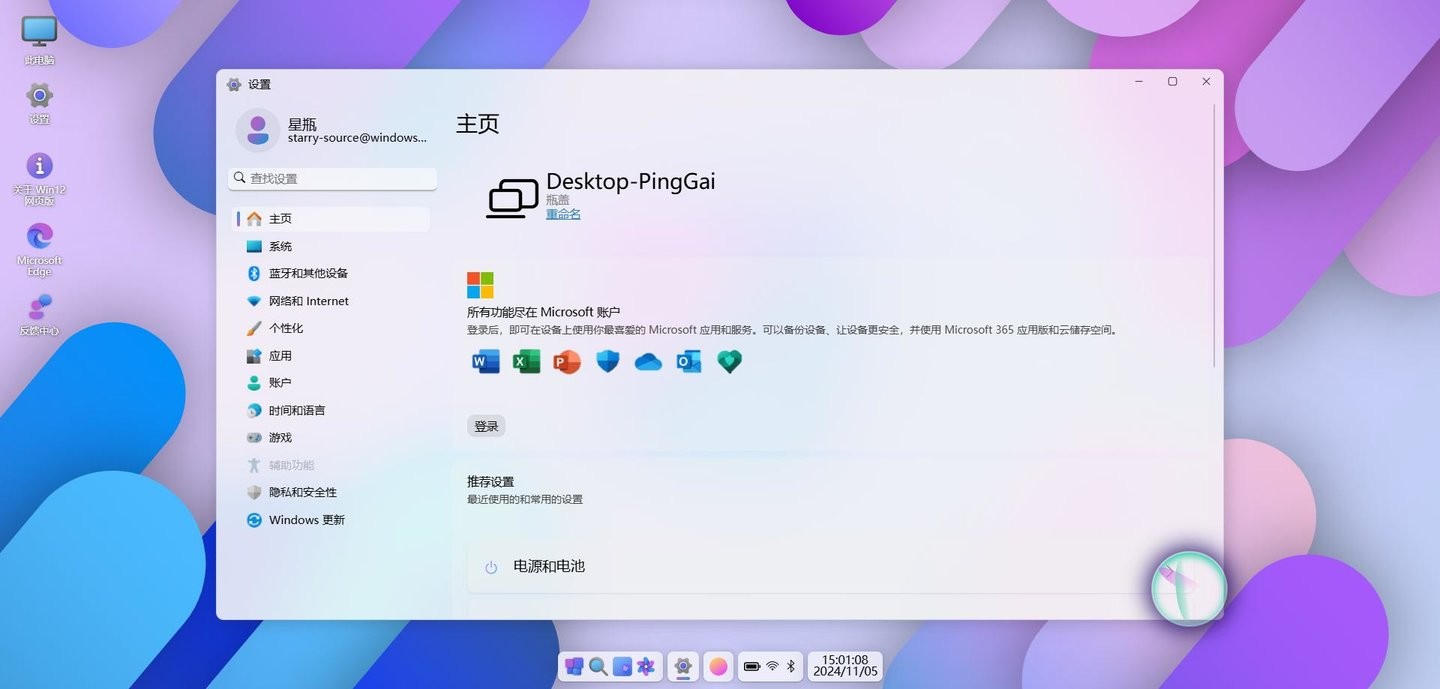Viewport: 1440px width, 689px height.
Task: Click the Desktop-PingGai computer icon
Action: click(513, 197)
